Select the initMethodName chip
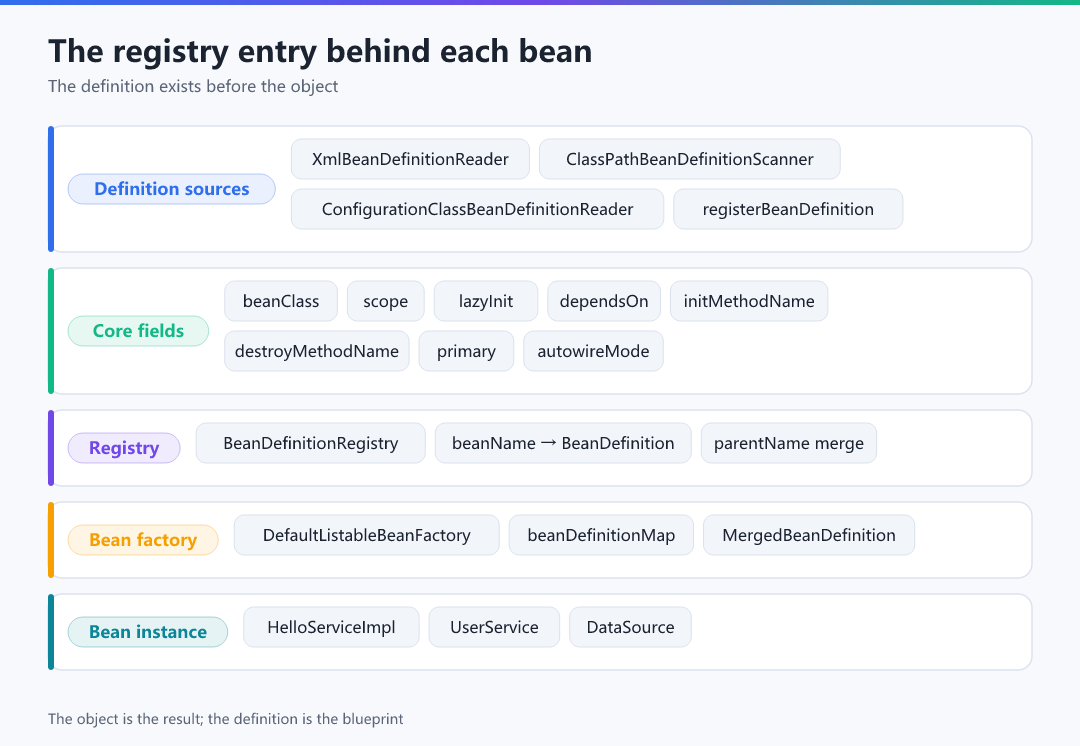1080x746 pixels. click(749, 301)
